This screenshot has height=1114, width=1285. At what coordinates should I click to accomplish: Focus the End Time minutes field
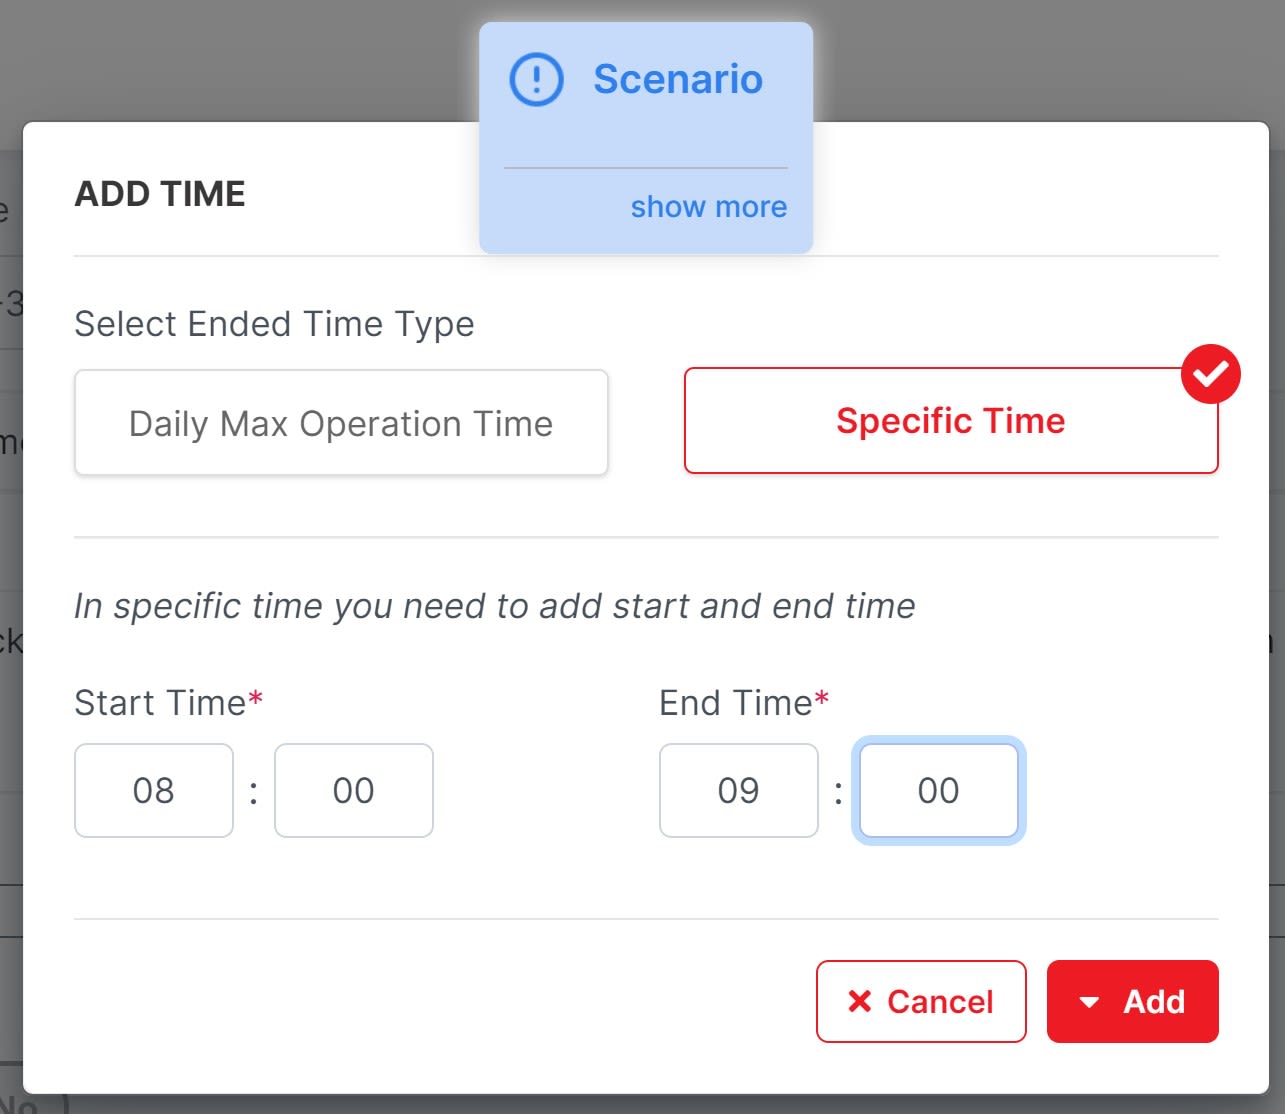click(x=938, y=790)
